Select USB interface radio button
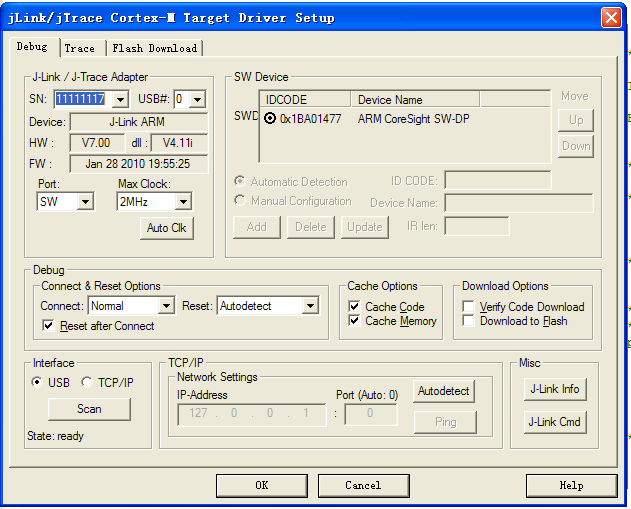Viewport: 631px width, 509px height. (x=37, y=382)
